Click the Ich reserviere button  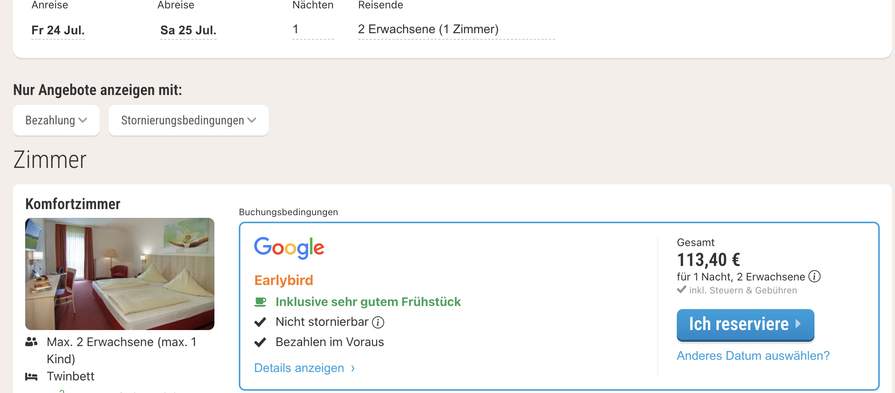745,325
